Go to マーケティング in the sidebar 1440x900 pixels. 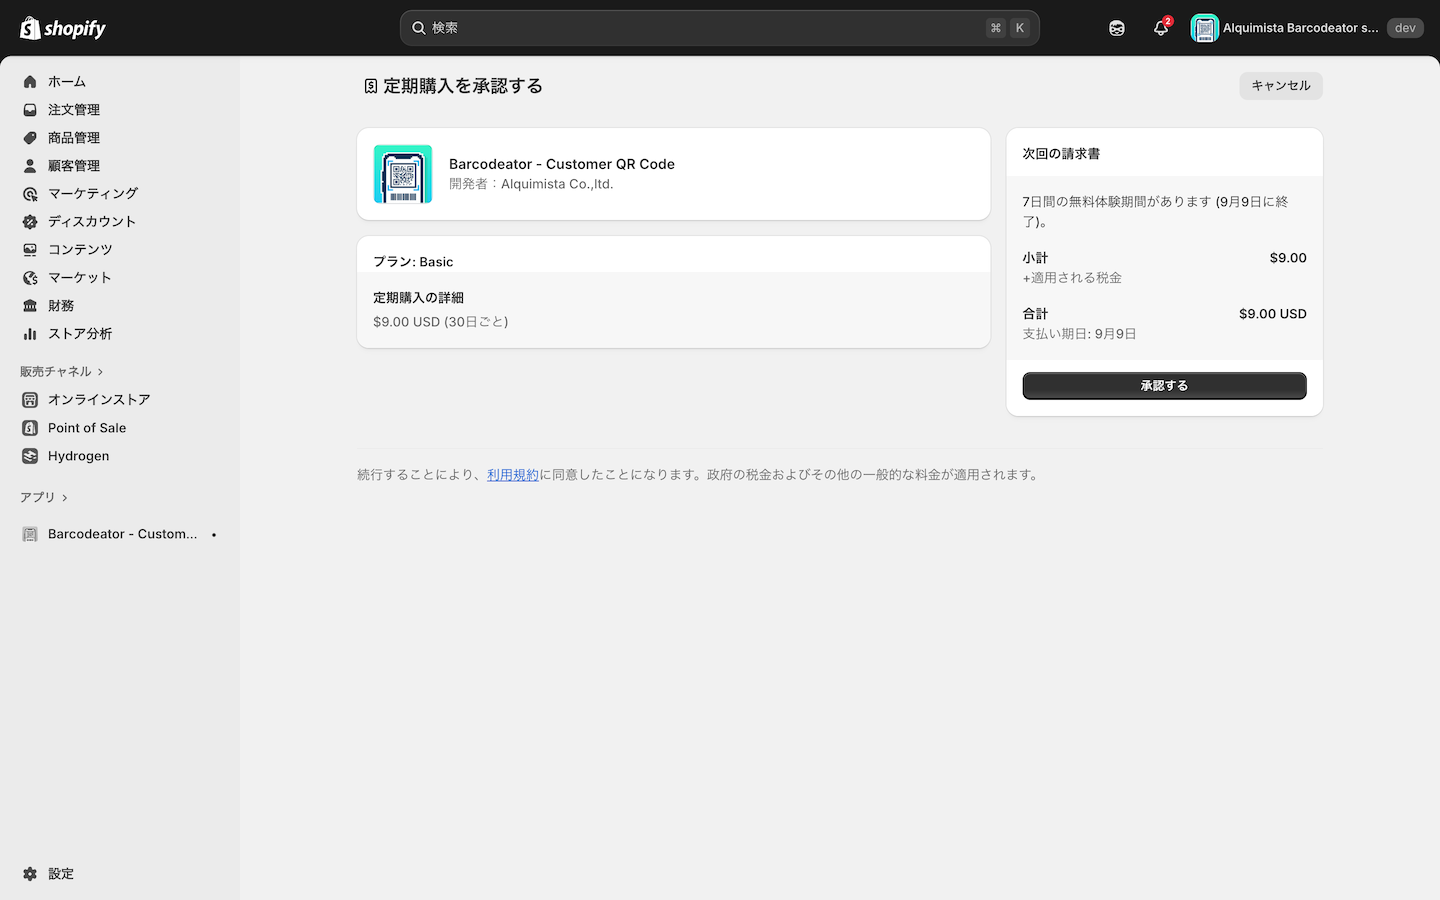point(93,194)
